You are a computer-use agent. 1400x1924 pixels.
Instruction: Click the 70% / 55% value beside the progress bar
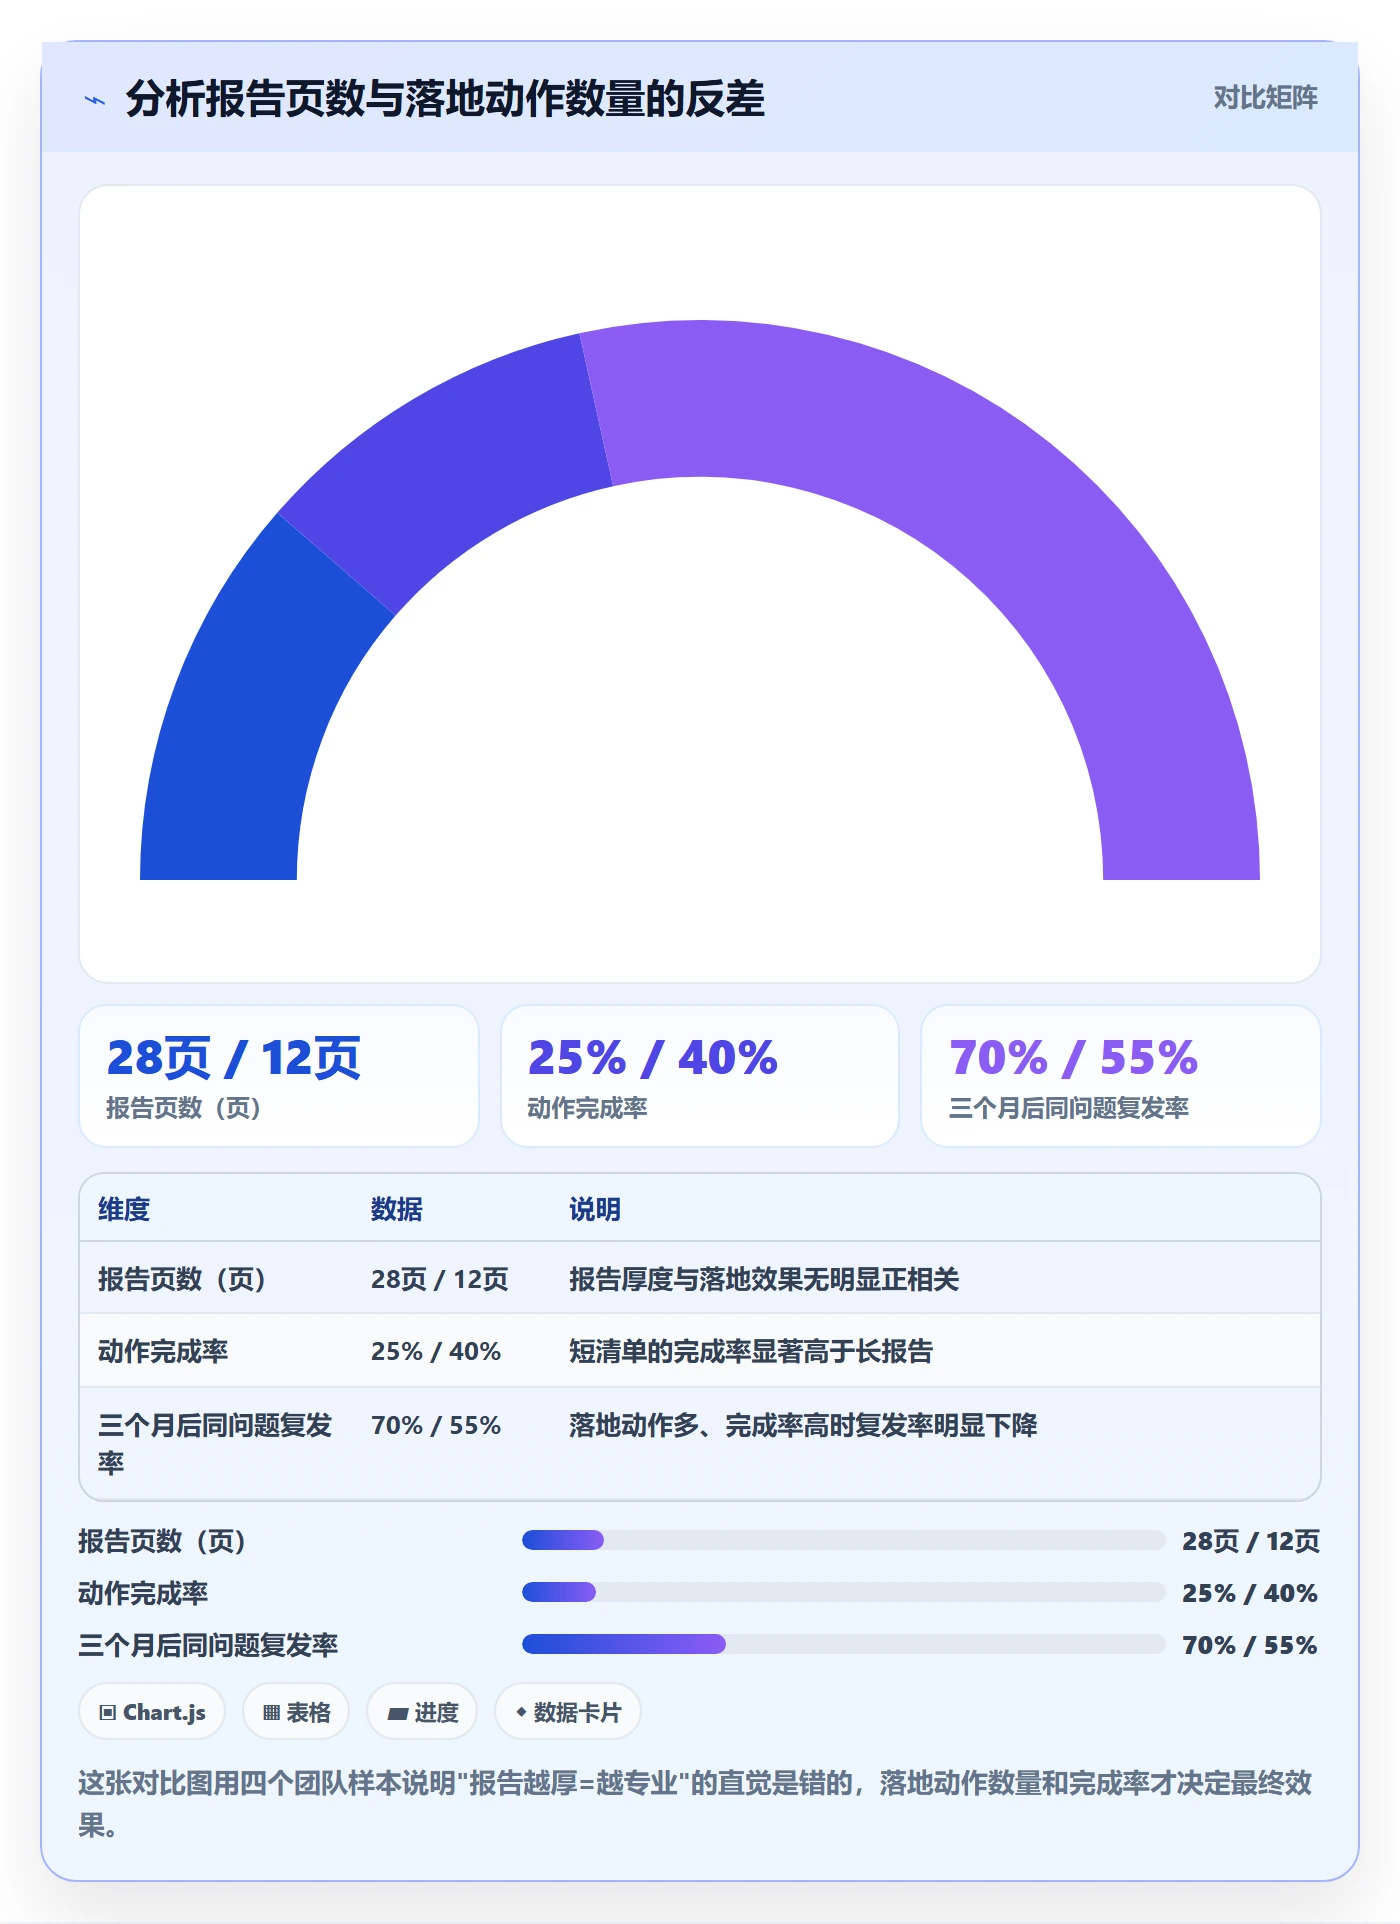click(1250, 1645)
